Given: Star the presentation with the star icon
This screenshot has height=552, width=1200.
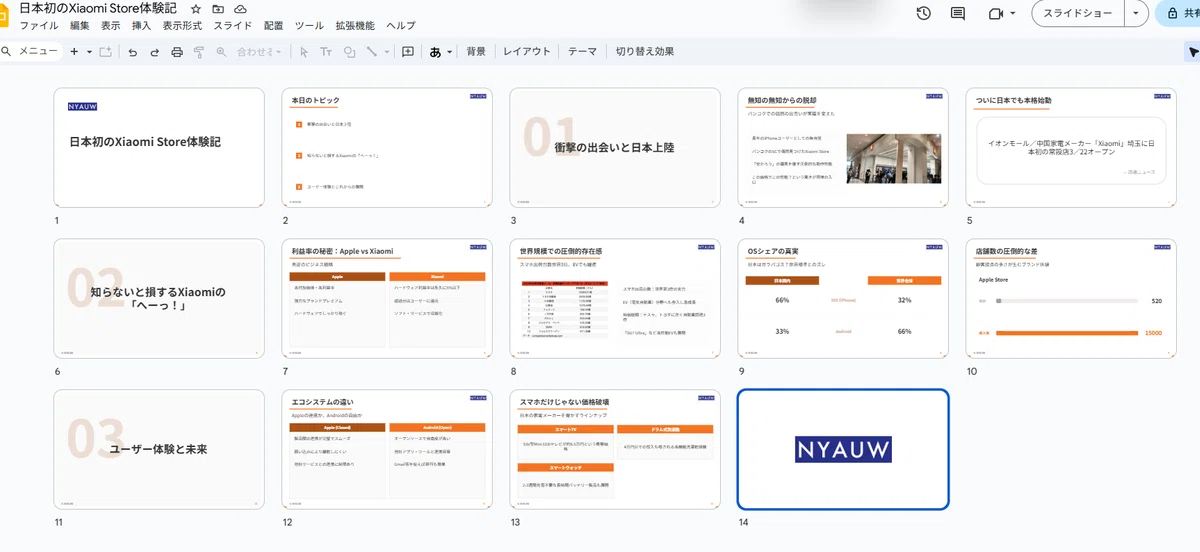Looking at the screenshot, I should click(195, 8).
